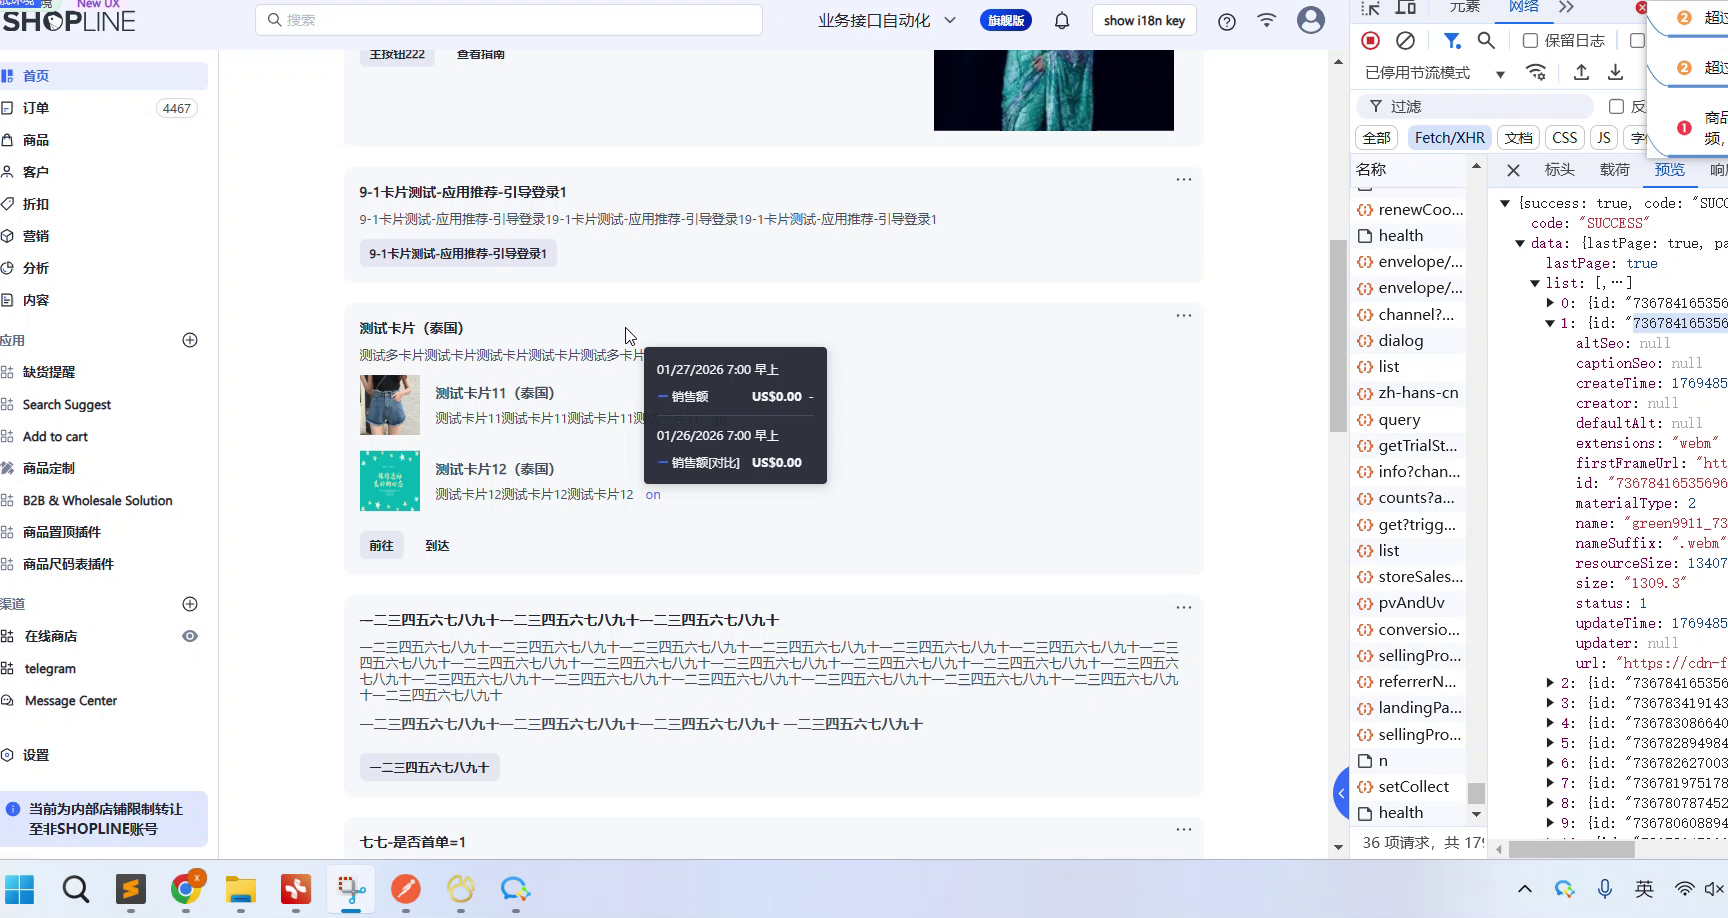Image resolution: width=1728 pixels, height=918 pixels.
Task: Clear the network log in DevTools
Action: (x=1405, y=40)
